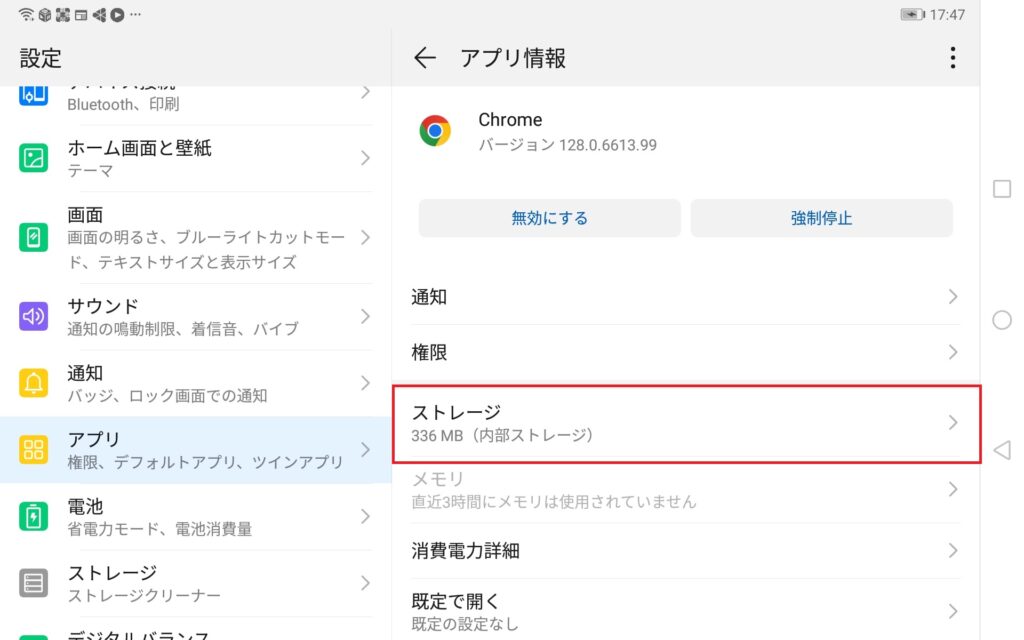The width and height of the screenshot is (1024, 640).
Task: Tap the 設定 title
Action: pos(40,58)
